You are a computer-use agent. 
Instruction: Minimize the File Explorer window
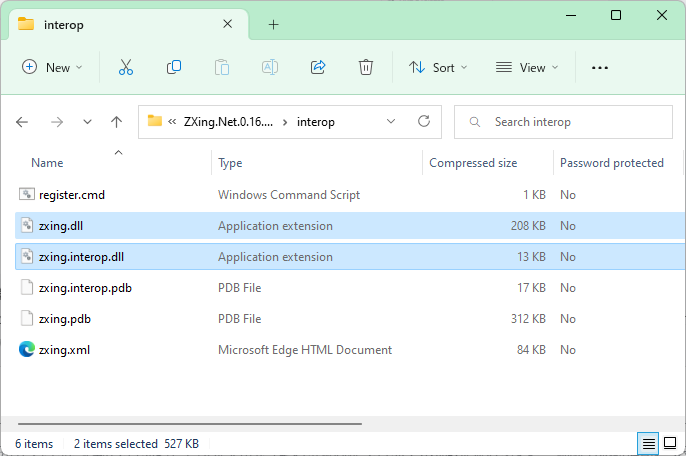tap(571, 15)
